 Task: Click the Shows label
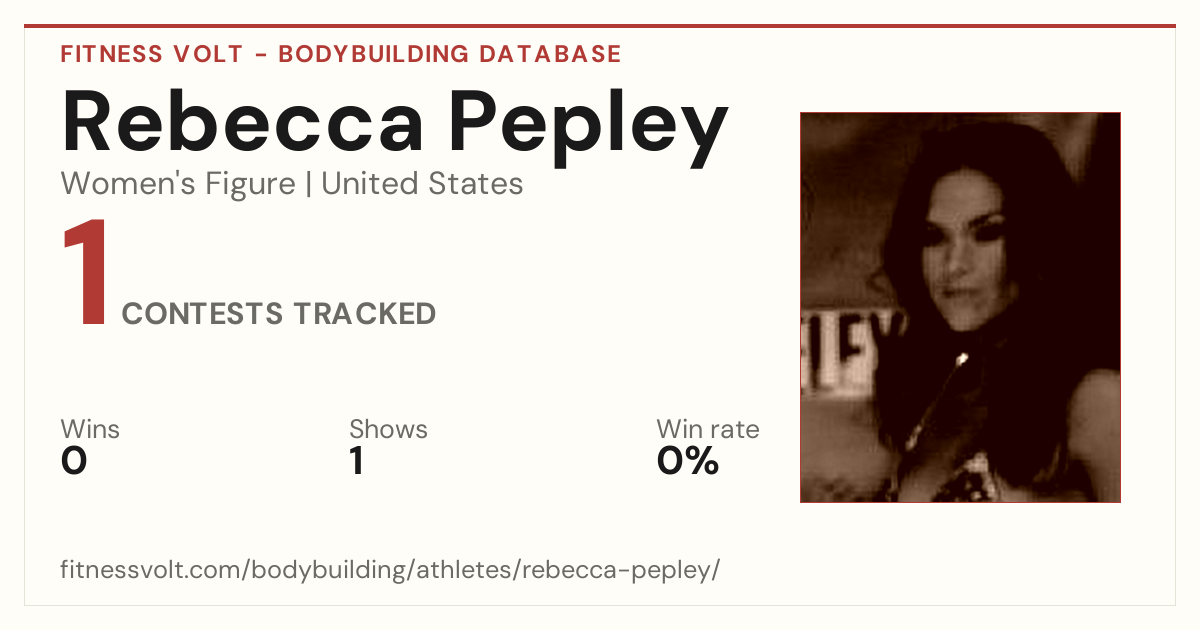coord(388,430)
